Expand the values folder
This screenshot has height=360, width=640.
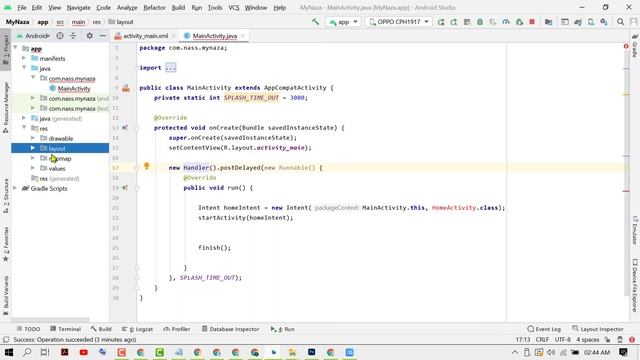click(x=33, y=168)
